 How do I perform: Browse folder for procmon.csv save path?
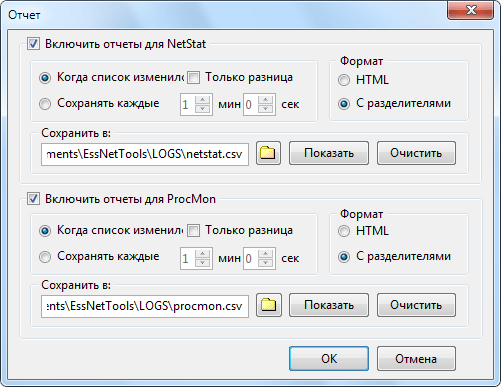269,305
